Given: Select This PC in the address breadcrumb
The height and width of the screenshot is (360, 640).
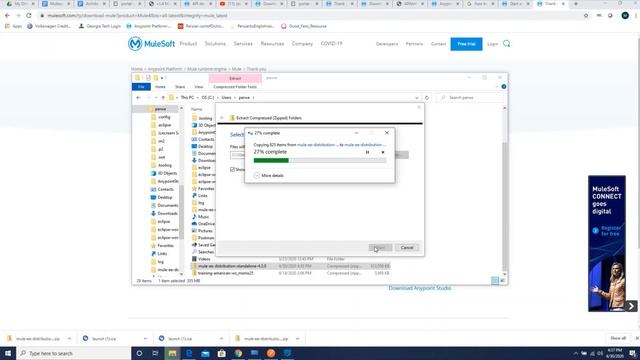Looking at the screenshot, I should pyautogui.click(x=187, y=98).
